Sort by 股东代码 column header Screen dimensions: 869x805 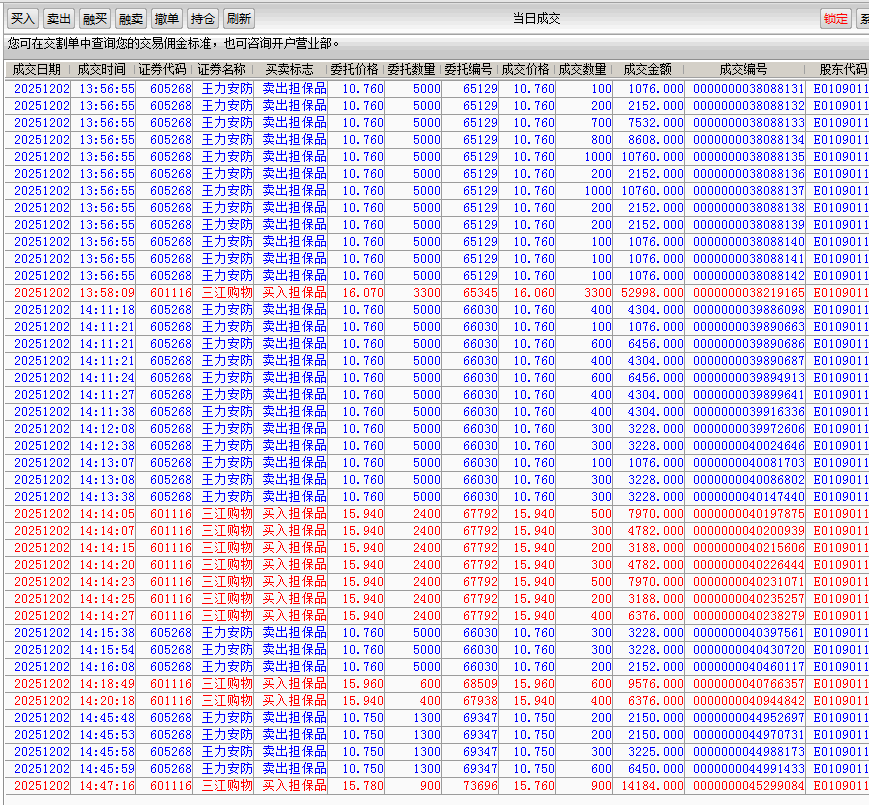[842, 69]
